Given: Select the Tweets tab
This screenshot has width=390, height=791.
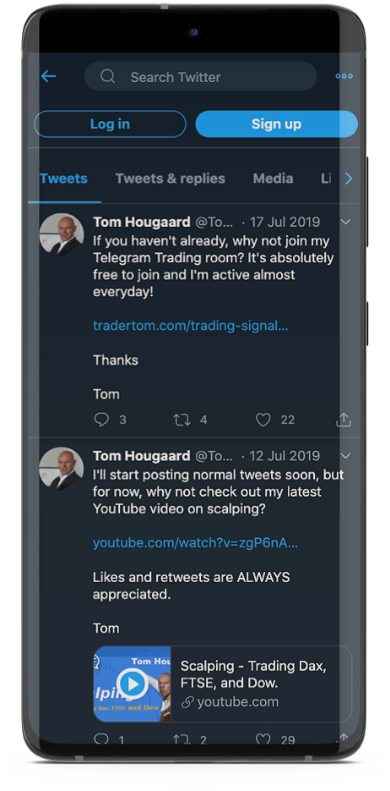Looking at the screenshot, I should [64, 179].
